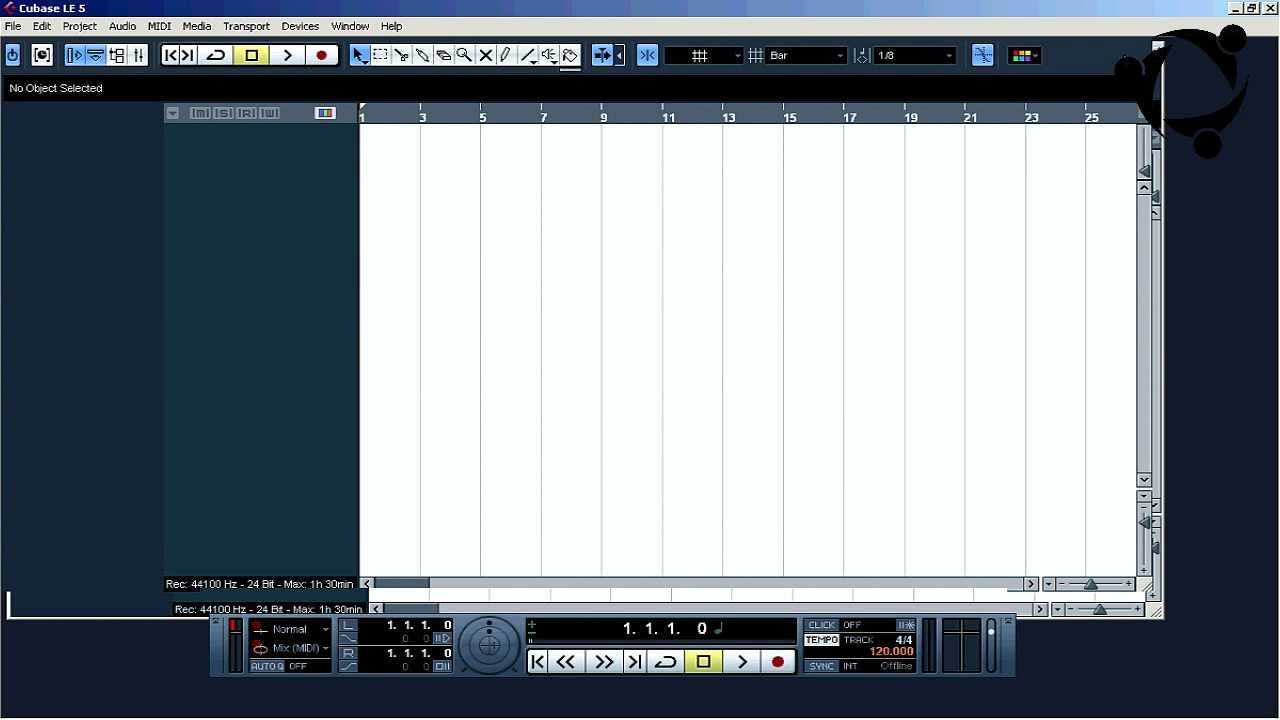Select the Zoom magnifier tool
Viewport: 1280px width, 720px height.
465,56
